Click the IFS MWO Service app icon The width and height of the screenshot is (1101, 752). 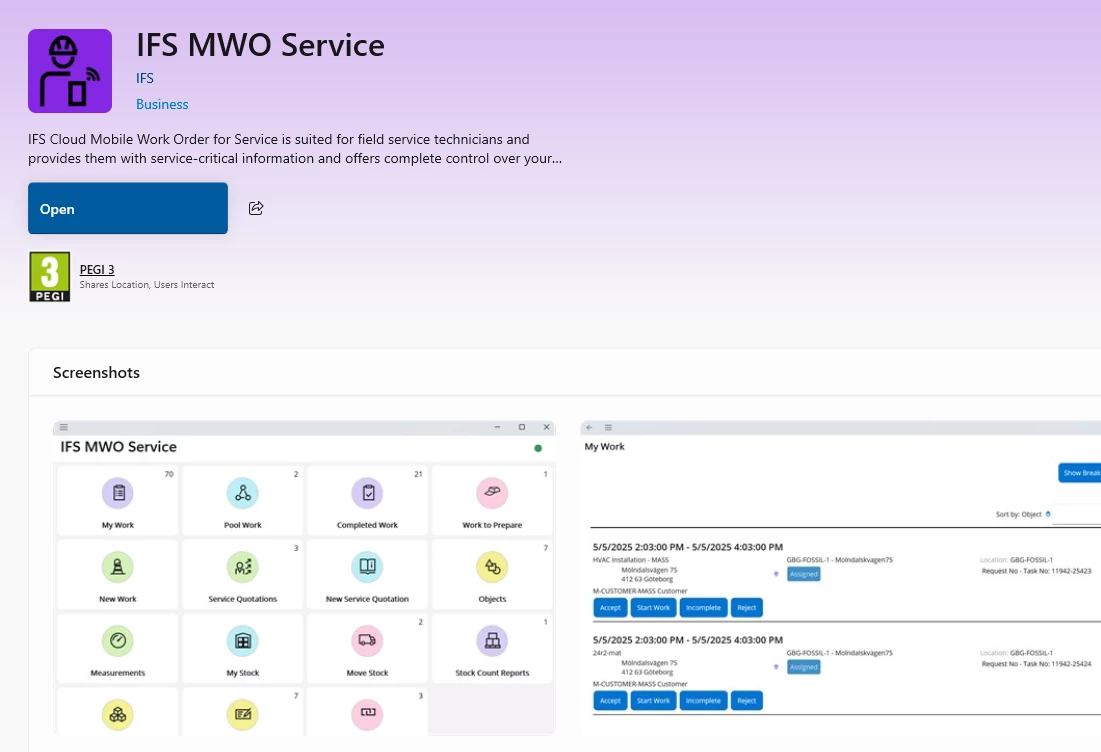(70, 71)
